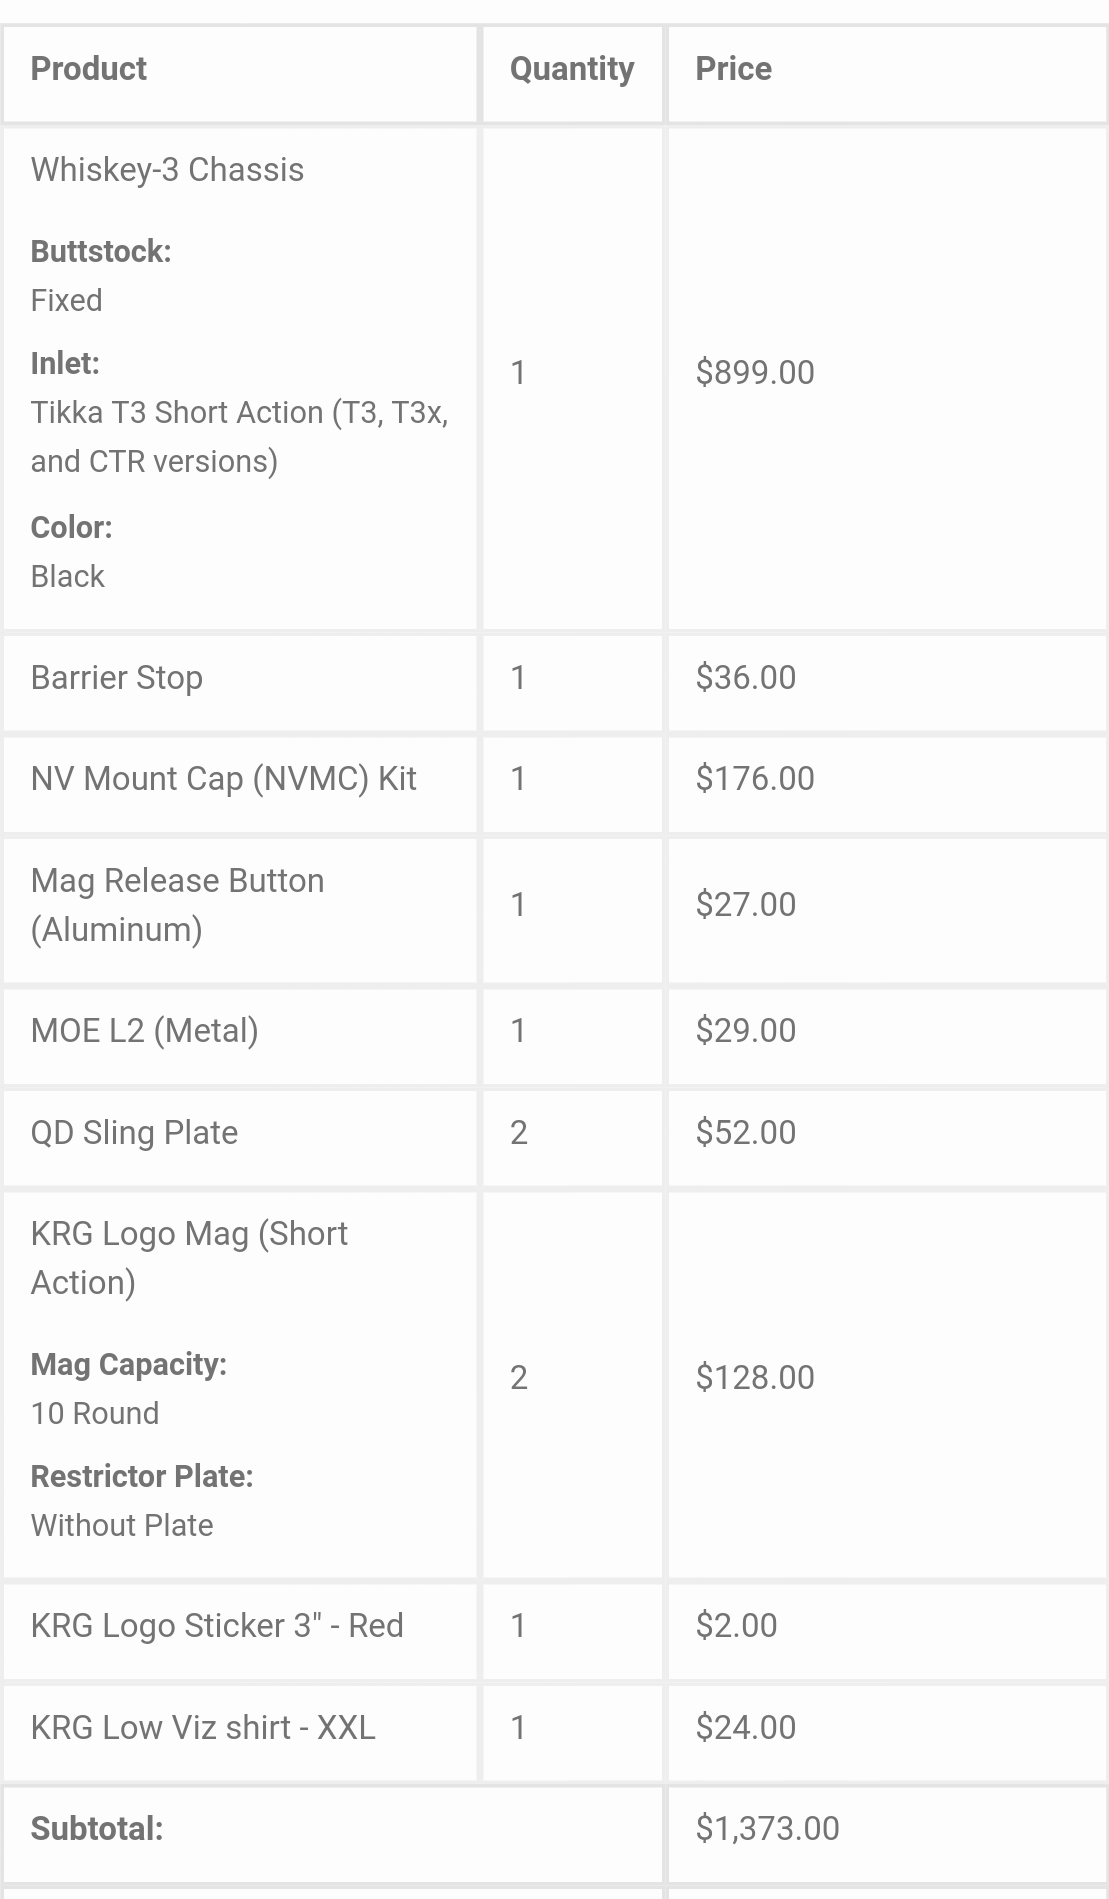Open the Whiskey-3 Chassis product

click(167, 170)
